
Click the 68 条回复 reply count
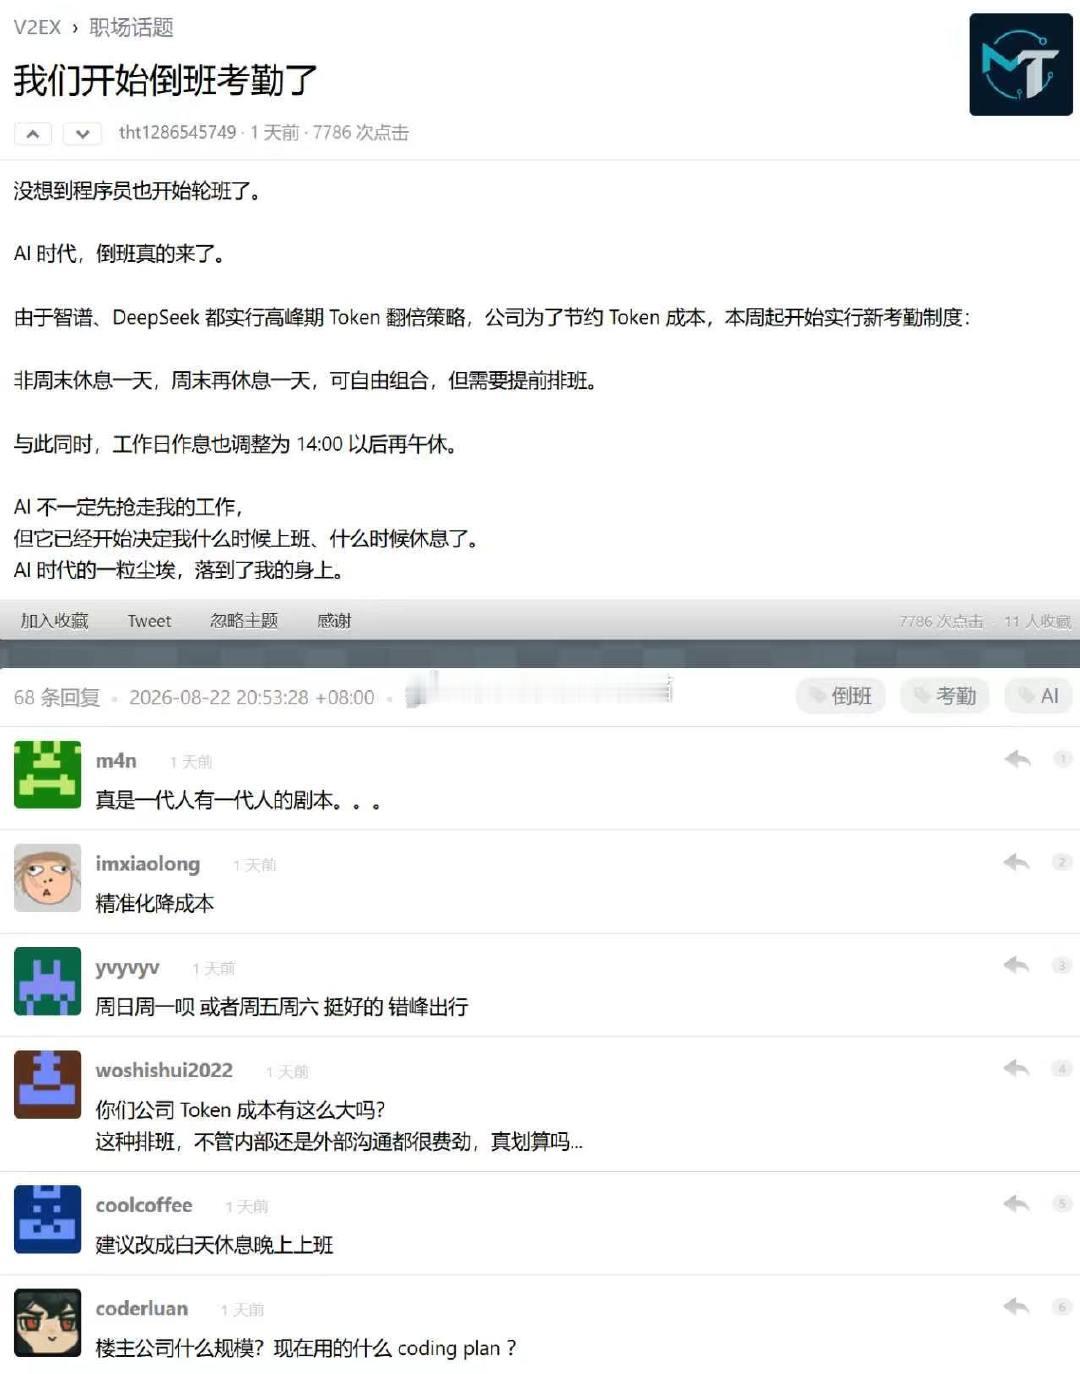click(x=57, y=697)
